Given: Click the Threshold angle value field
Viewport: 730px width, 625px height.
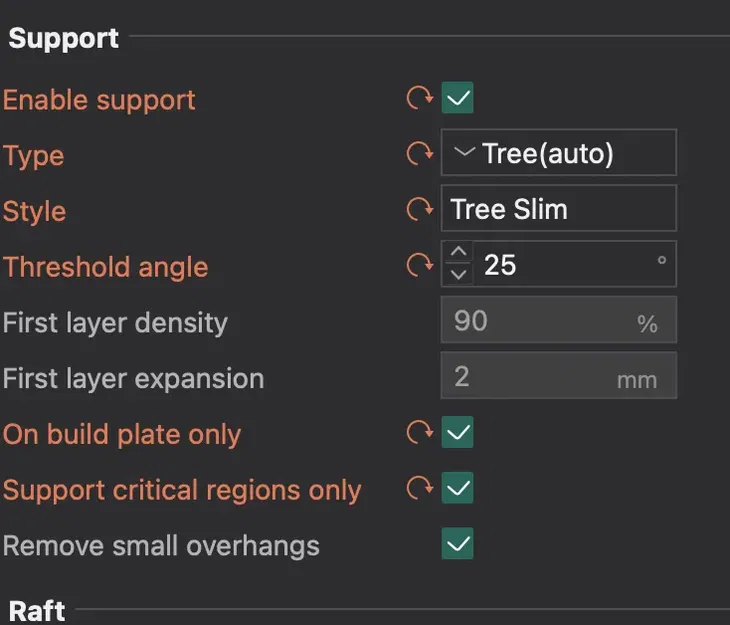Looking at the screenshot, I should coord(565,265).
